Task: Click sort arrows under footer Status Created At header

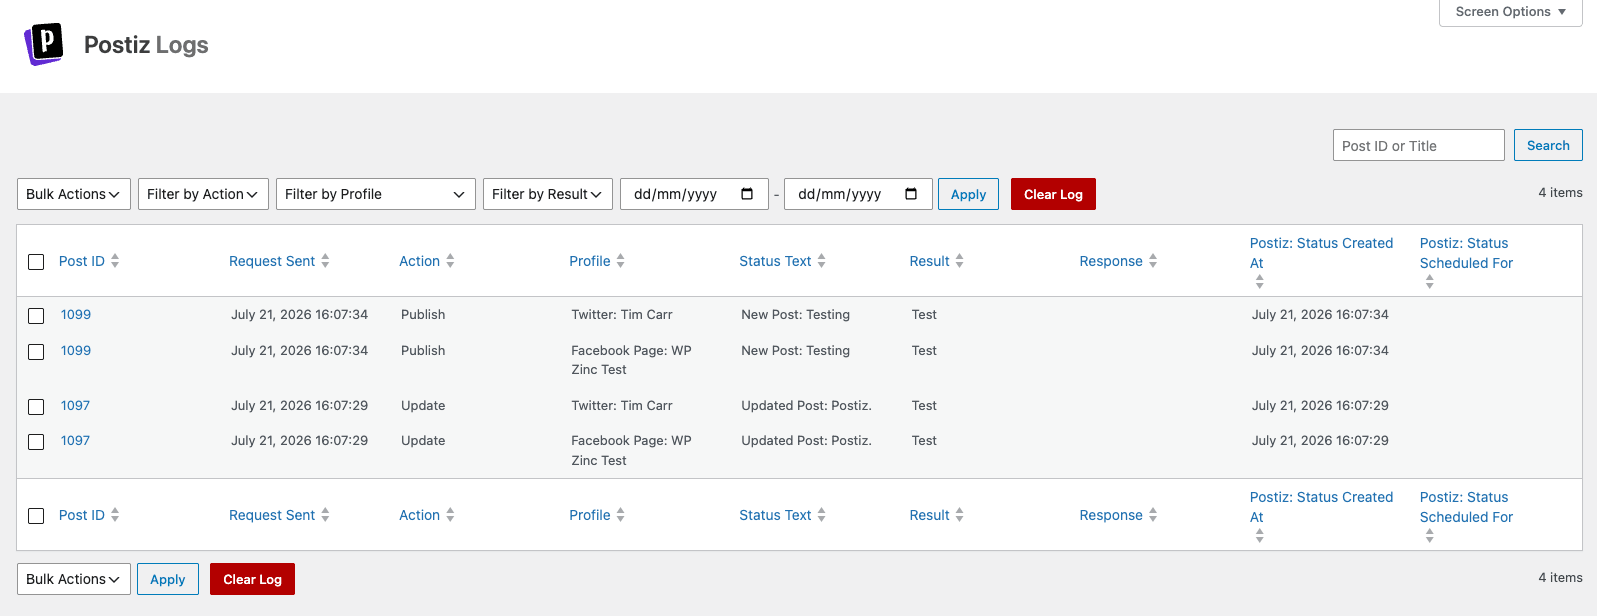Action: [x=1259, y=536]
